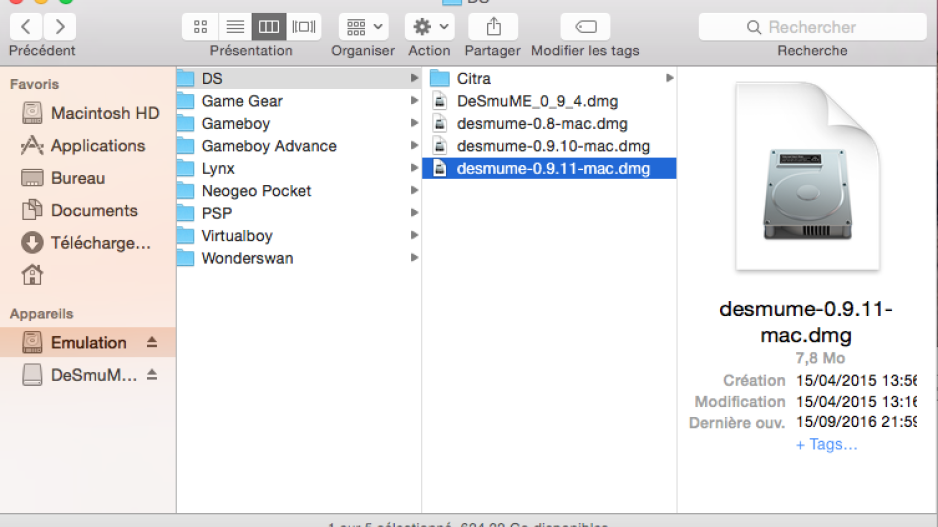Open the home folder icon in sidebar

click(32, 275)
